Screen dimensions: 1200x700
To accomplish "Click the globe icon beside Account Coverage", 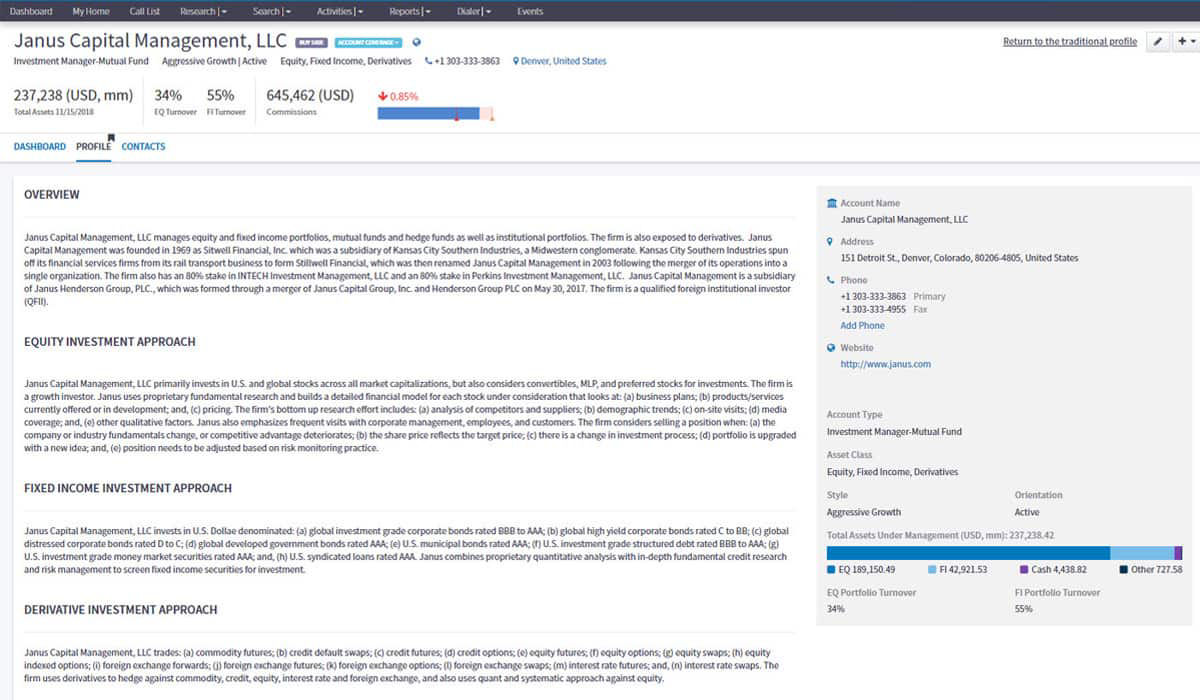I will (416, 42).
